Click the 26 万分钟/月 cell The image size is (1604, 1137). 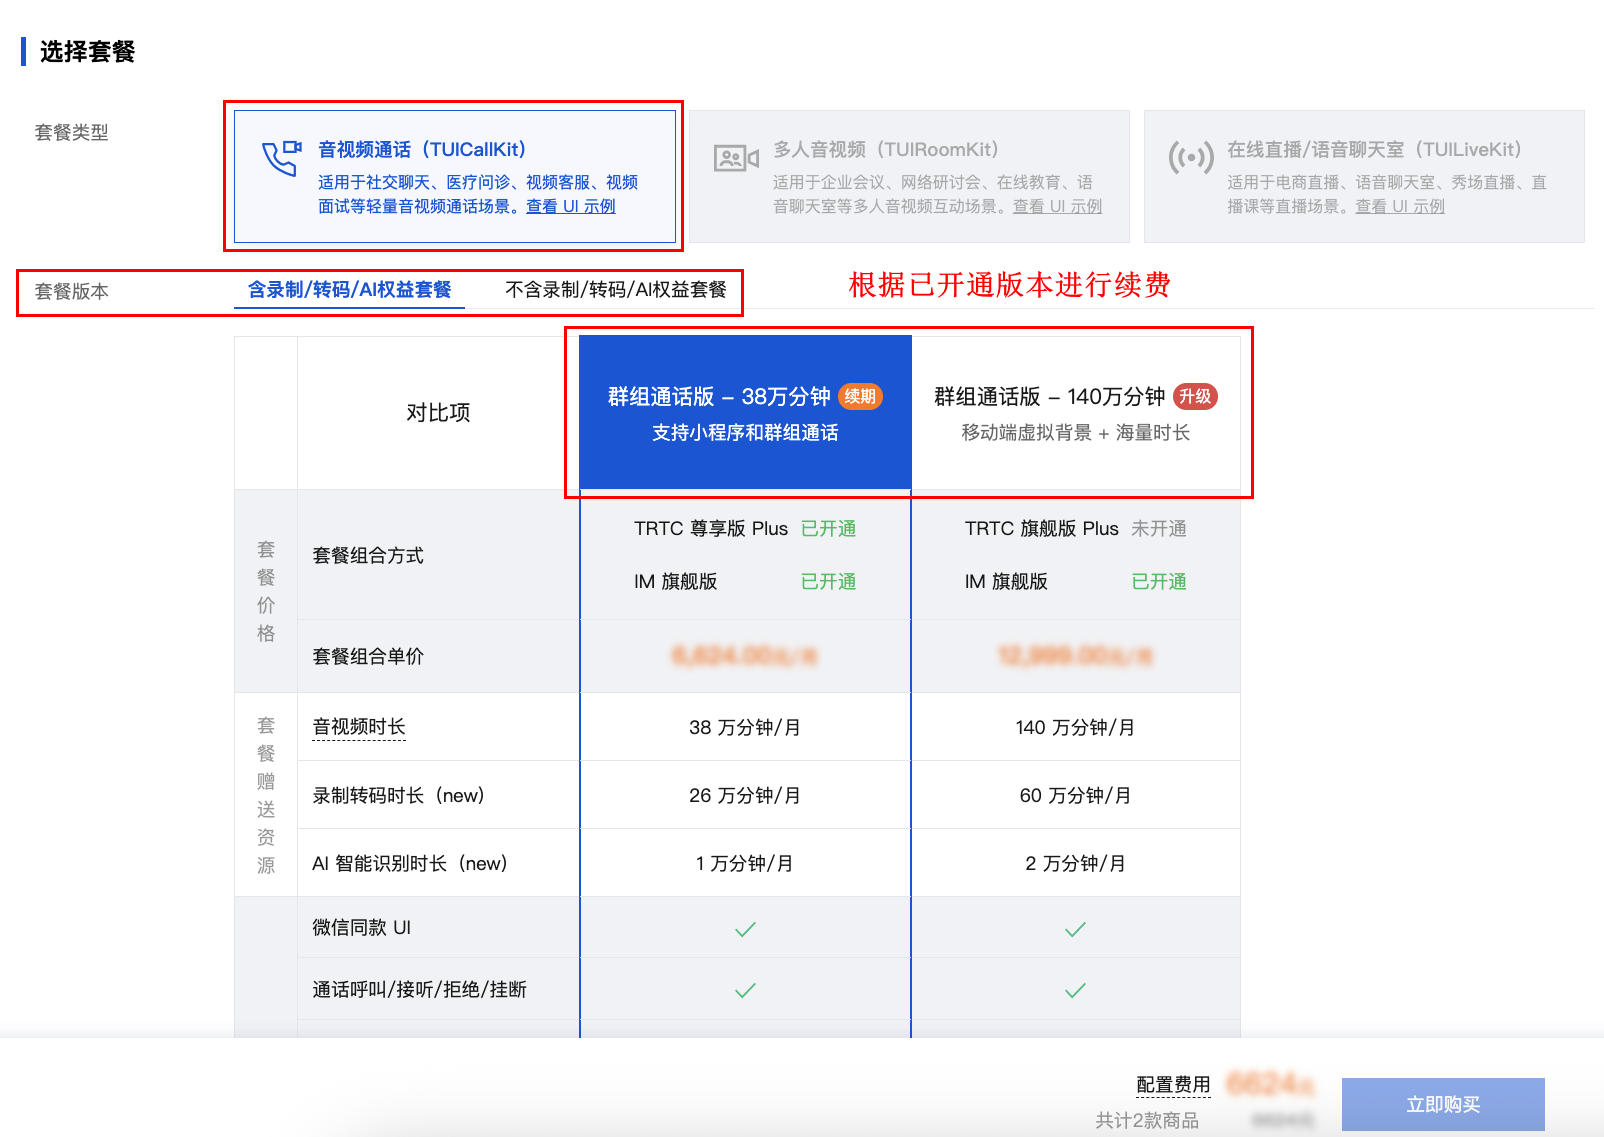745,795
